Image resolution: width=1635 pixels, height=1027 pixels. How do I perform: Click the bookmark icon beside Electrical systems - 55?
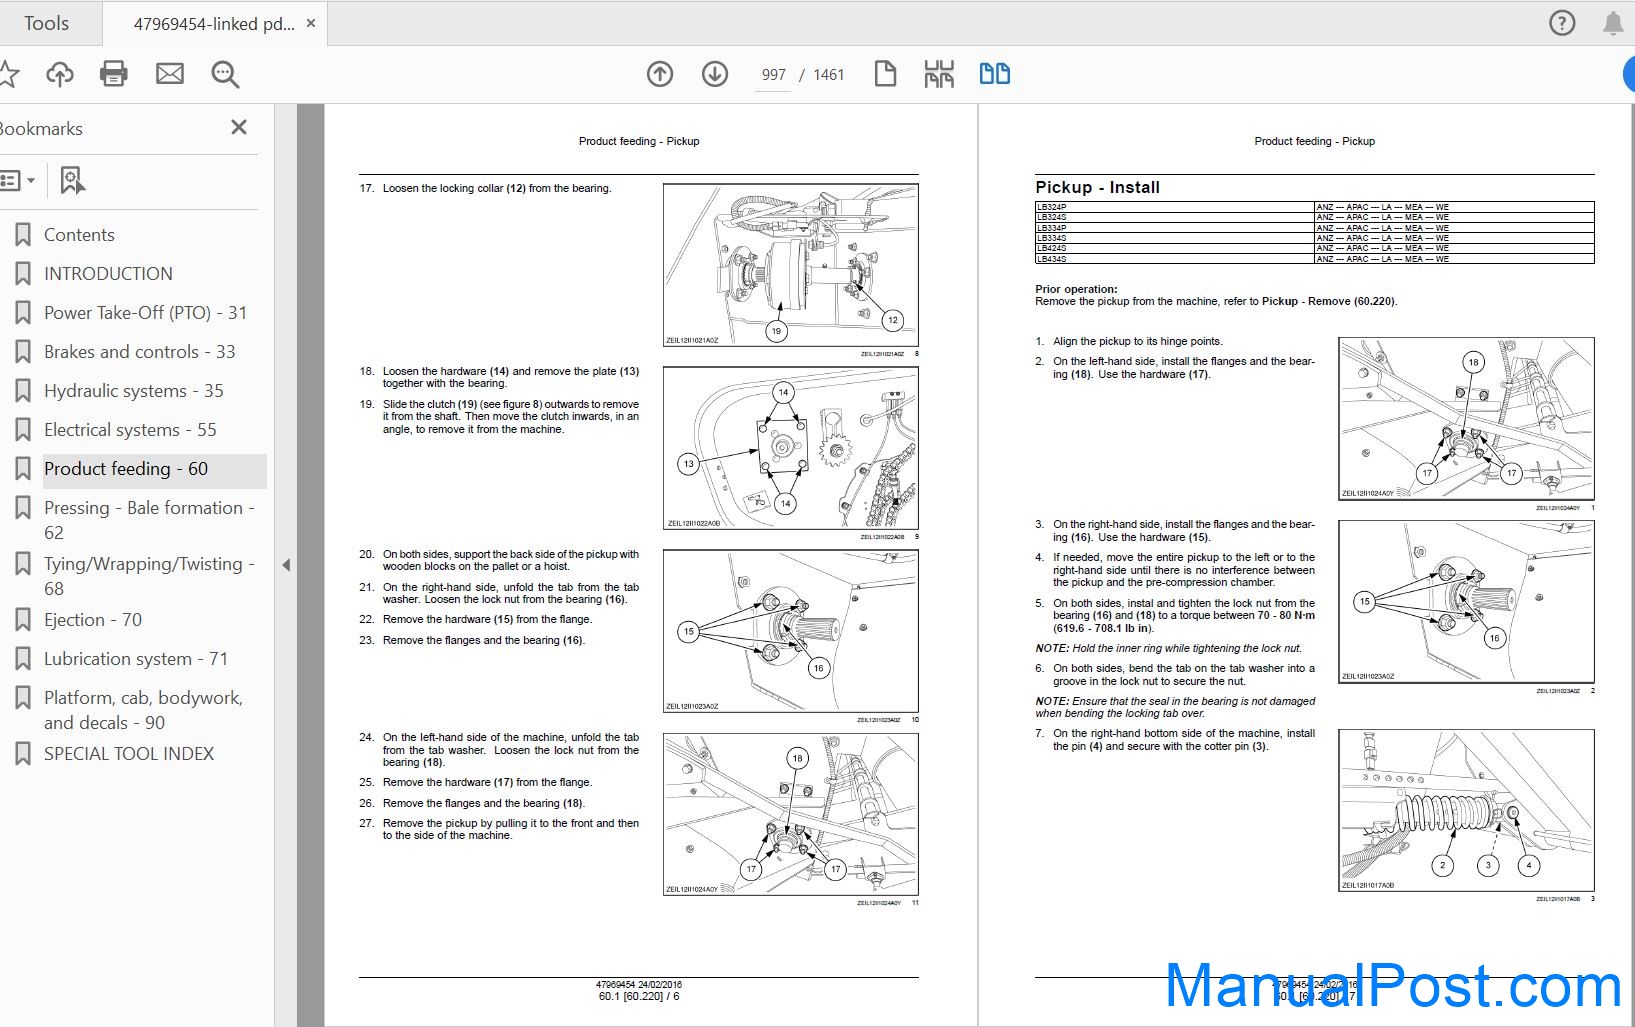click(x=23, y=430)
